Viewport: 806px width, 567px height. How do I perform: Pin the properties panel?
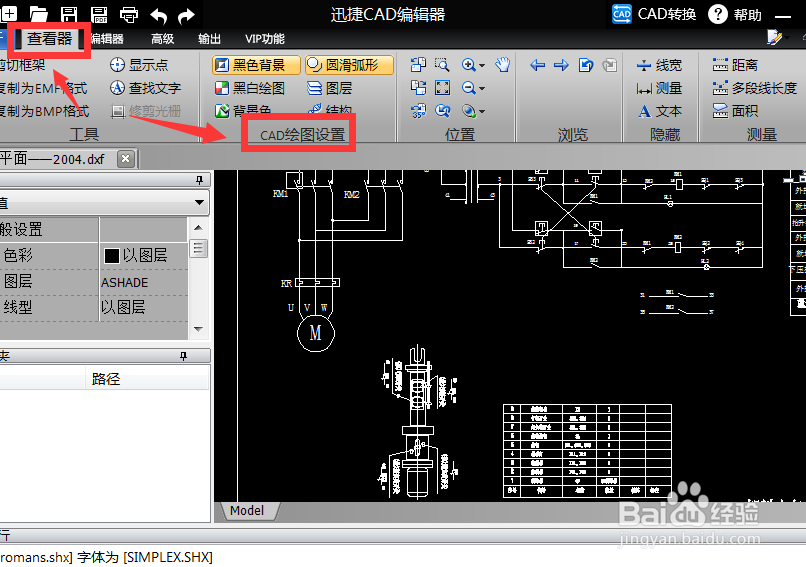pyautogui.click(x=199, y=179)
